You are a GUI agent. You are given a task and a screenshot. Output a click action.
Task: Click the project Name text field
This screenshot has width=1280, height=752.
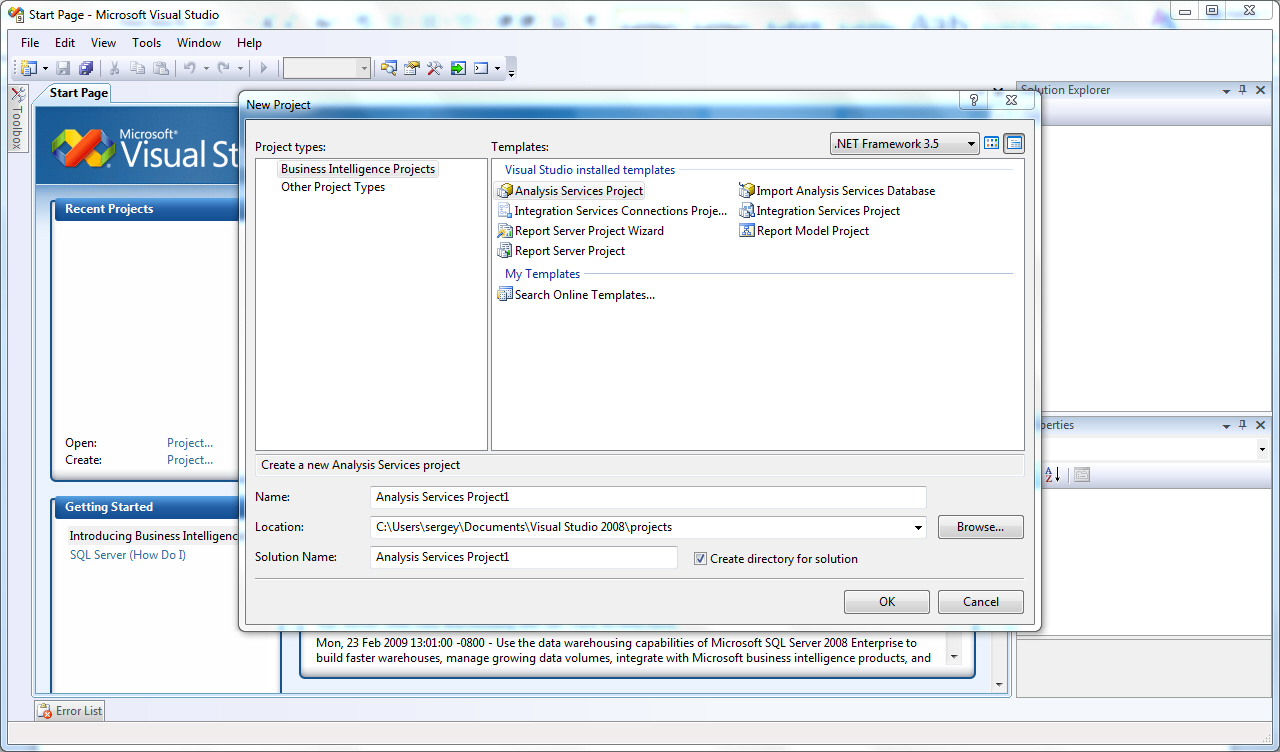click(x=648, y=497)
